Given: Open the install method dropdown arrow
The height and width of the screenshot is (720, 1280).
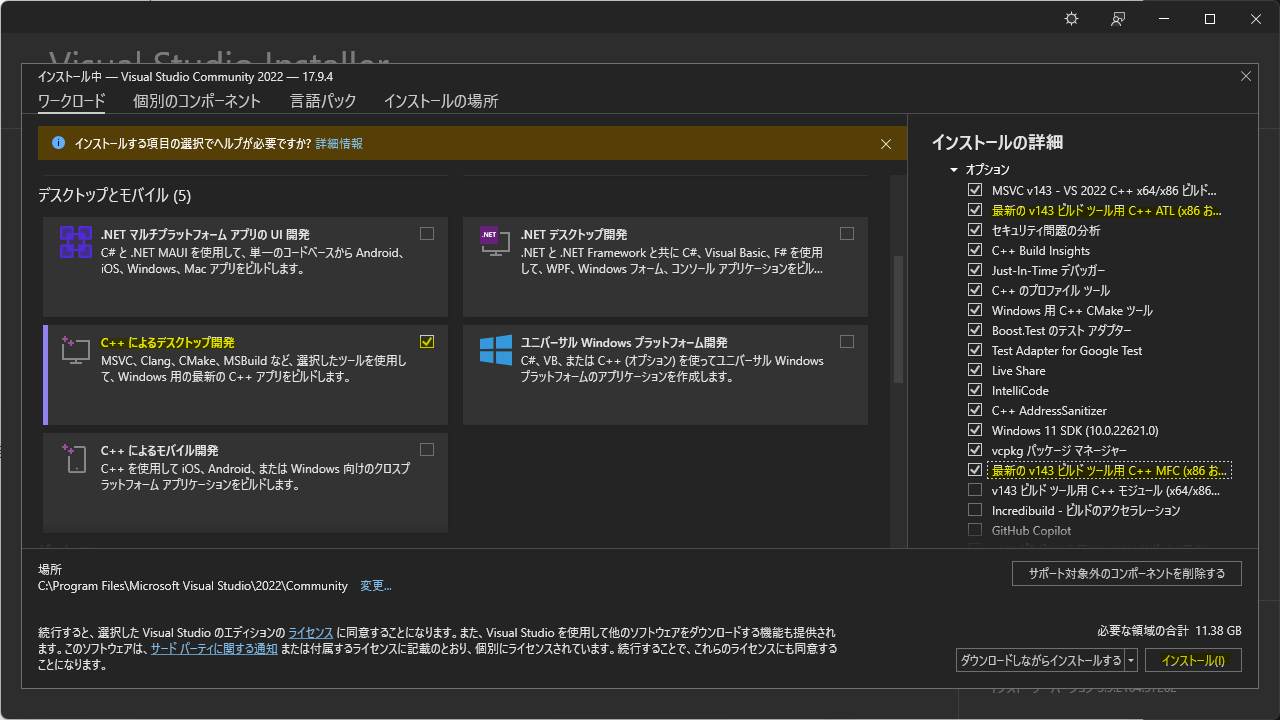Looking at the screenshot, I should (1131, 660).
